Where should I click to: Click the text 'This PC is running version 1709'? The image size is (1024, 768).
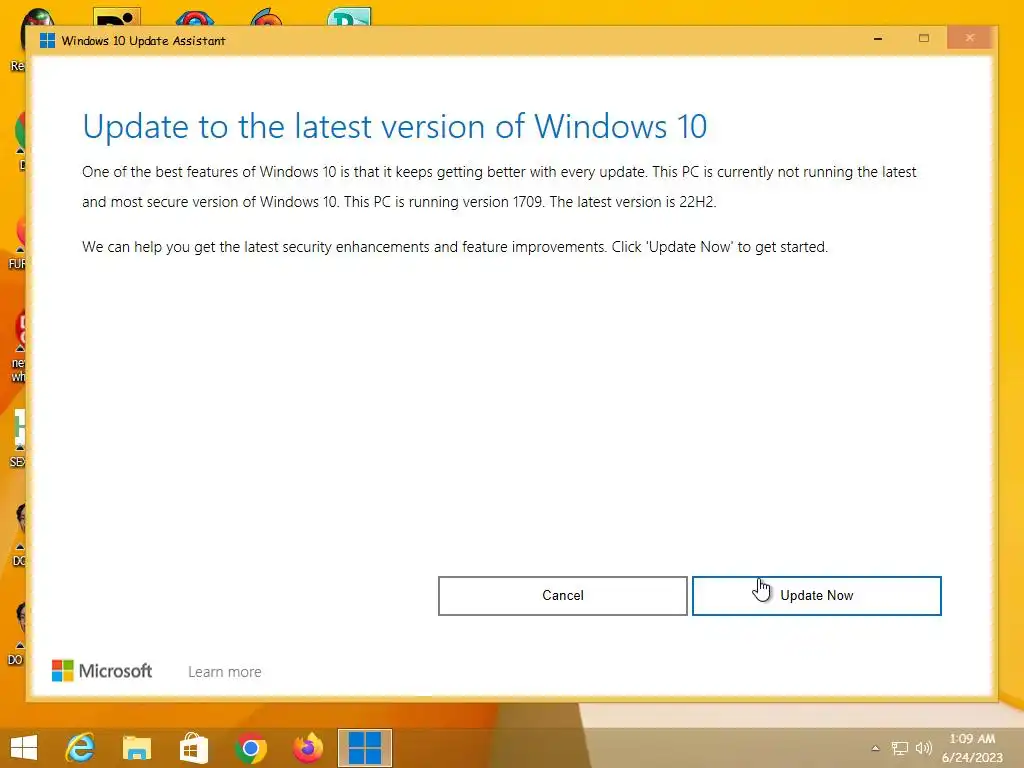pos(444,202)
